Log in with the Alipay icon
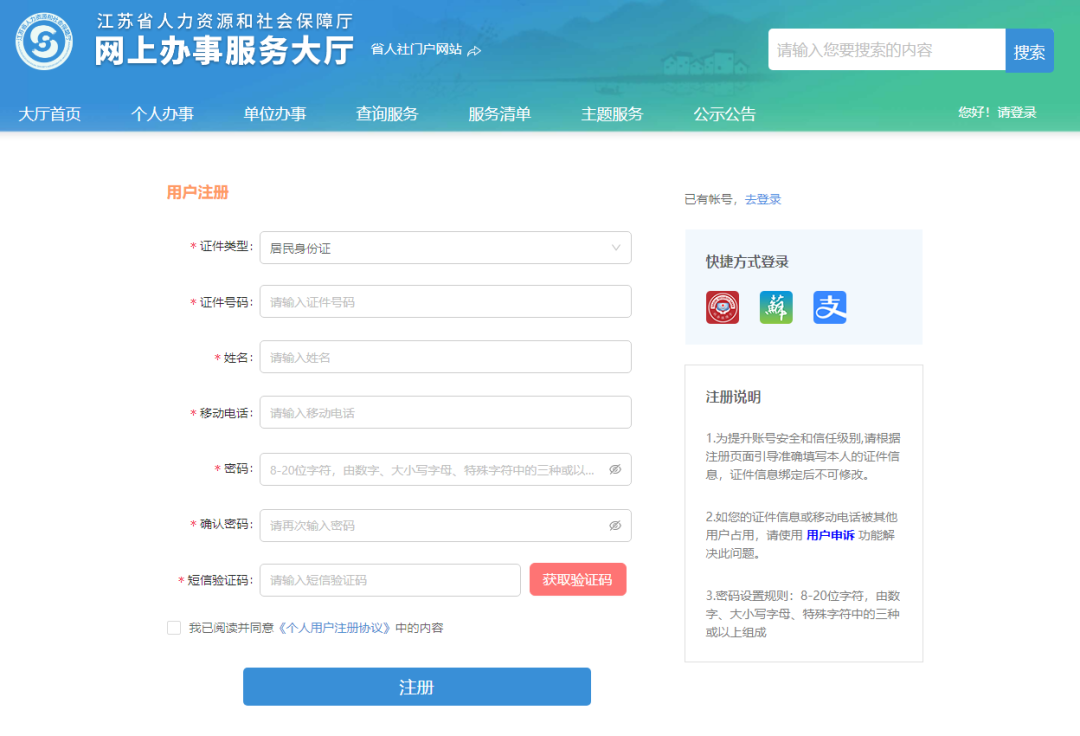Screen dimensions: 1080x736 coord(829,307)
